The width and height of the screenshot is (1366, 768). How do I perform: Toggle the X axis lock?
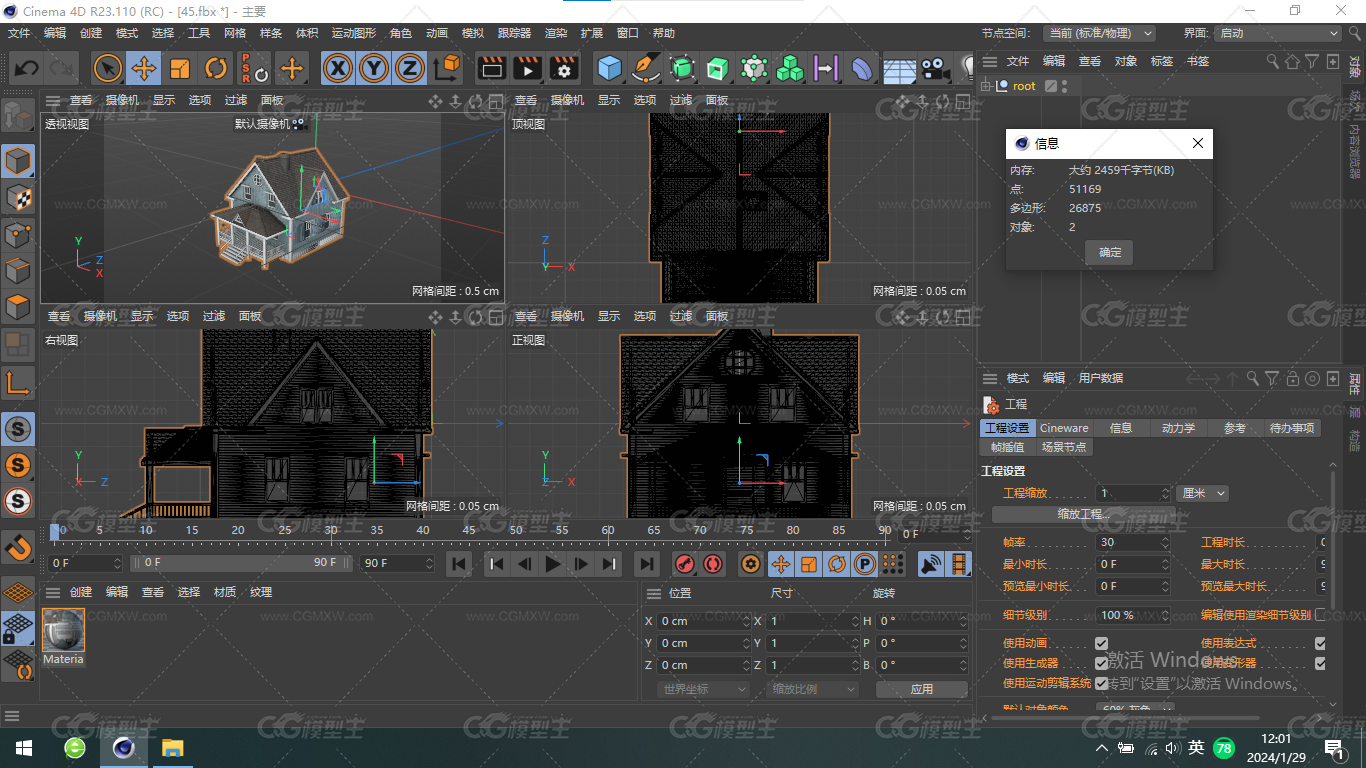(x=339, y=68)
